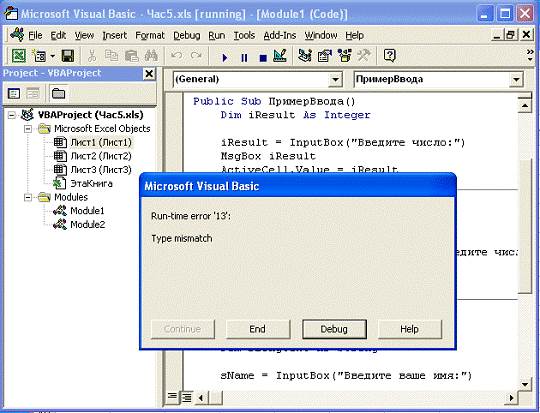Open the Add-Ins menu
540x413 pixels.
pos(280,35)
